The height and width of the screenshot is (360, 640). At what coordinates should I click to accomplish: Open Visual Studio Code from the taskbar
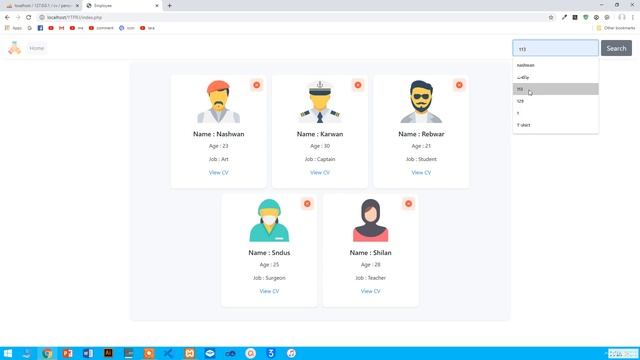tap(169, 353)
